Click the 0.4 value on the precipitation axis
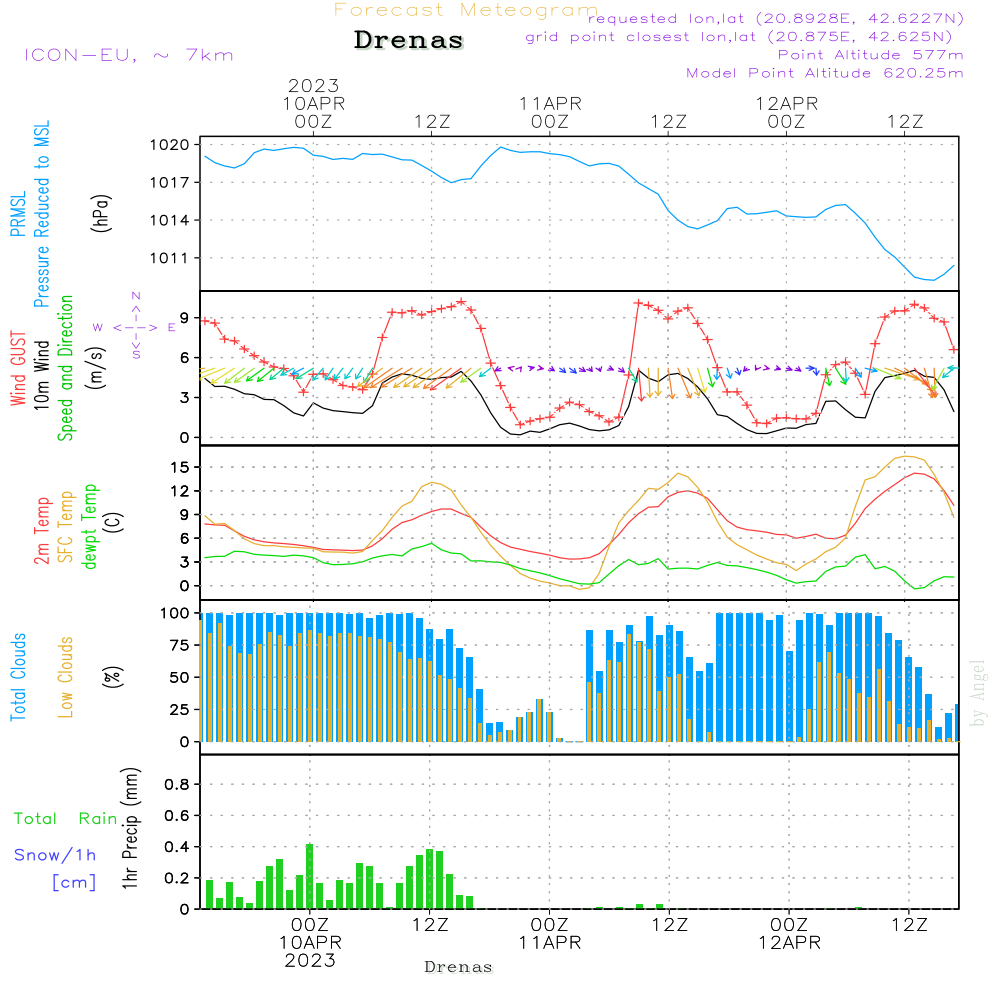This screenshot has width=1000, height=1000. [177, 847]
